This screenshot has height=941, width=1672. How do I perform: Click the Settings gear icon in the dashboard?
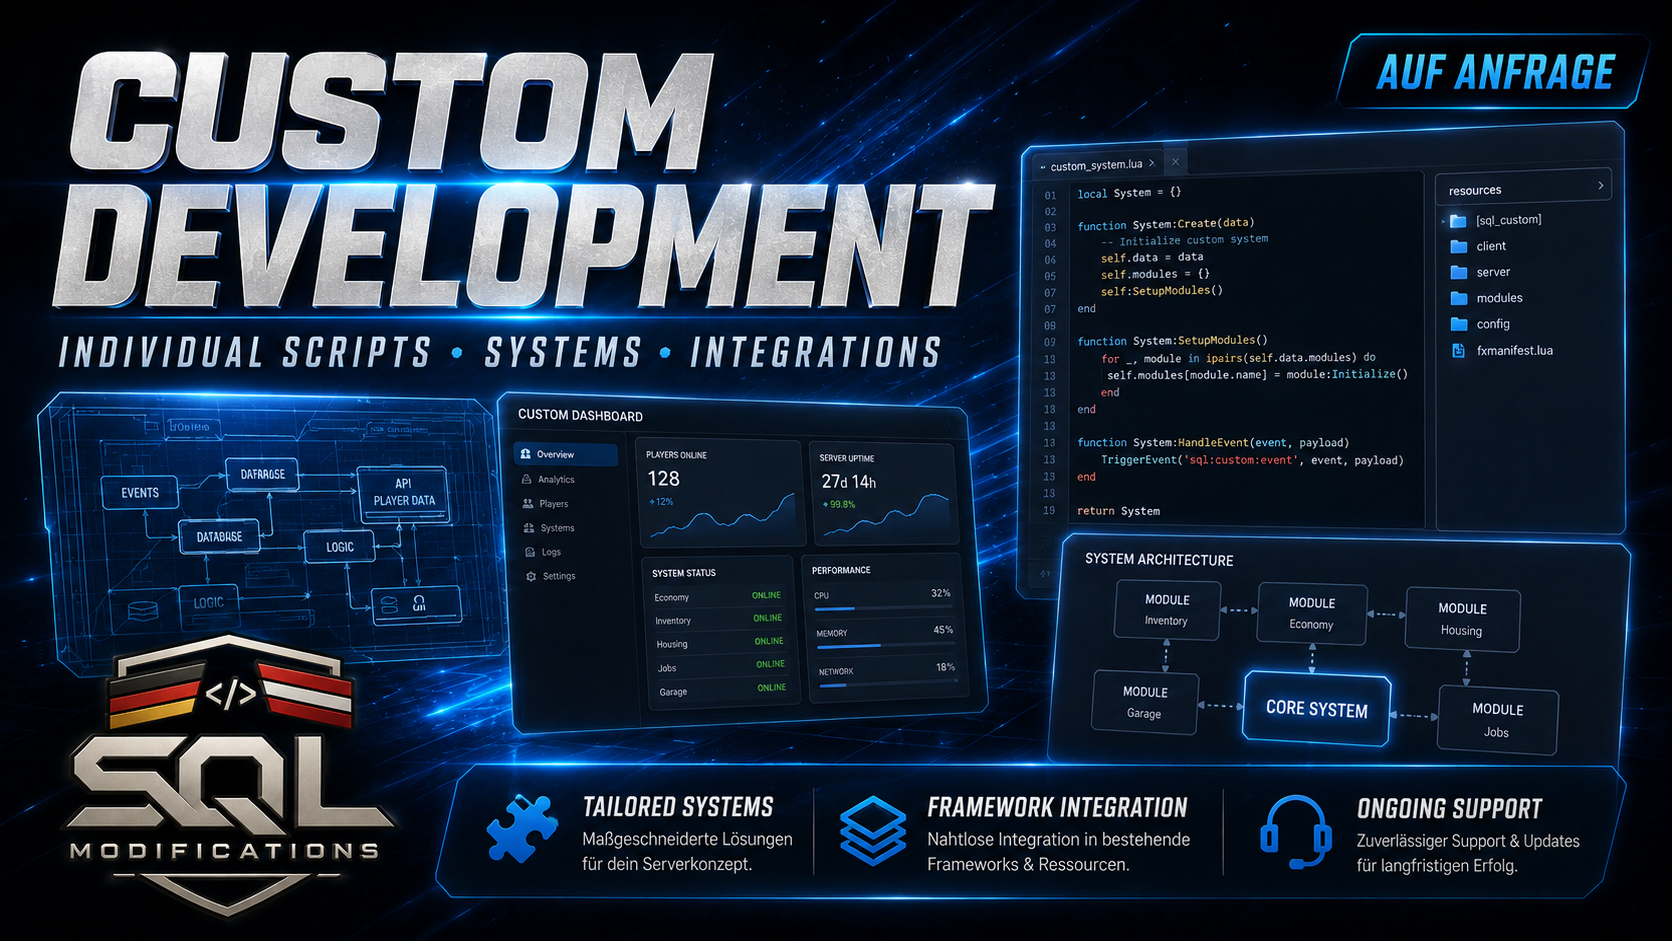coord(531,576)
